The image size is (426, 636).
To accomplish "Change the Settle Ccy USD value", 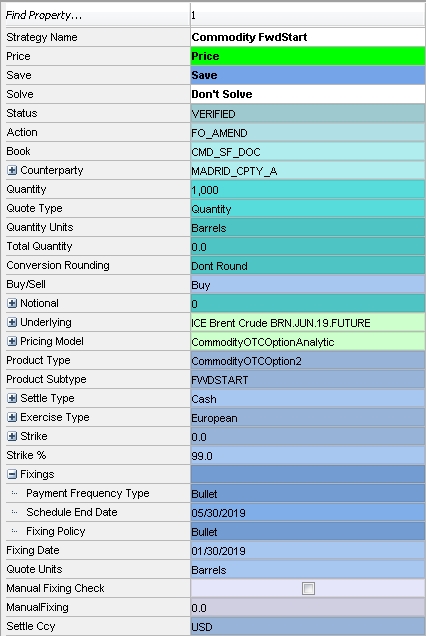I will [308, 626].
